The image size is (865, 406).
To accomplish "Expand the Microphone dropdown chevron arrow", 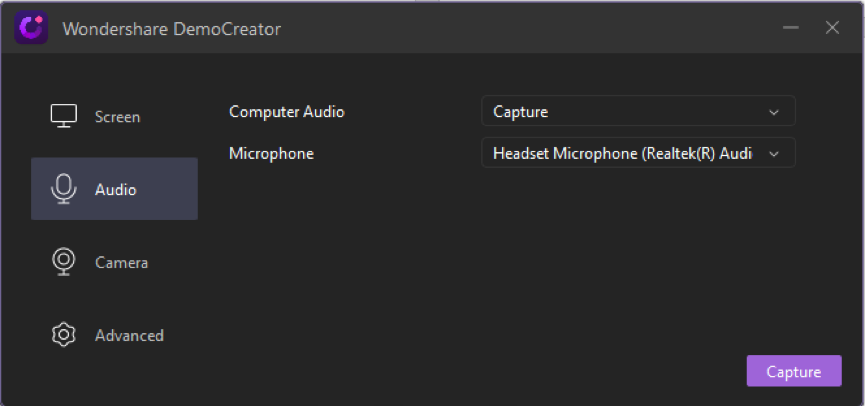I will (x=773, y=154).
